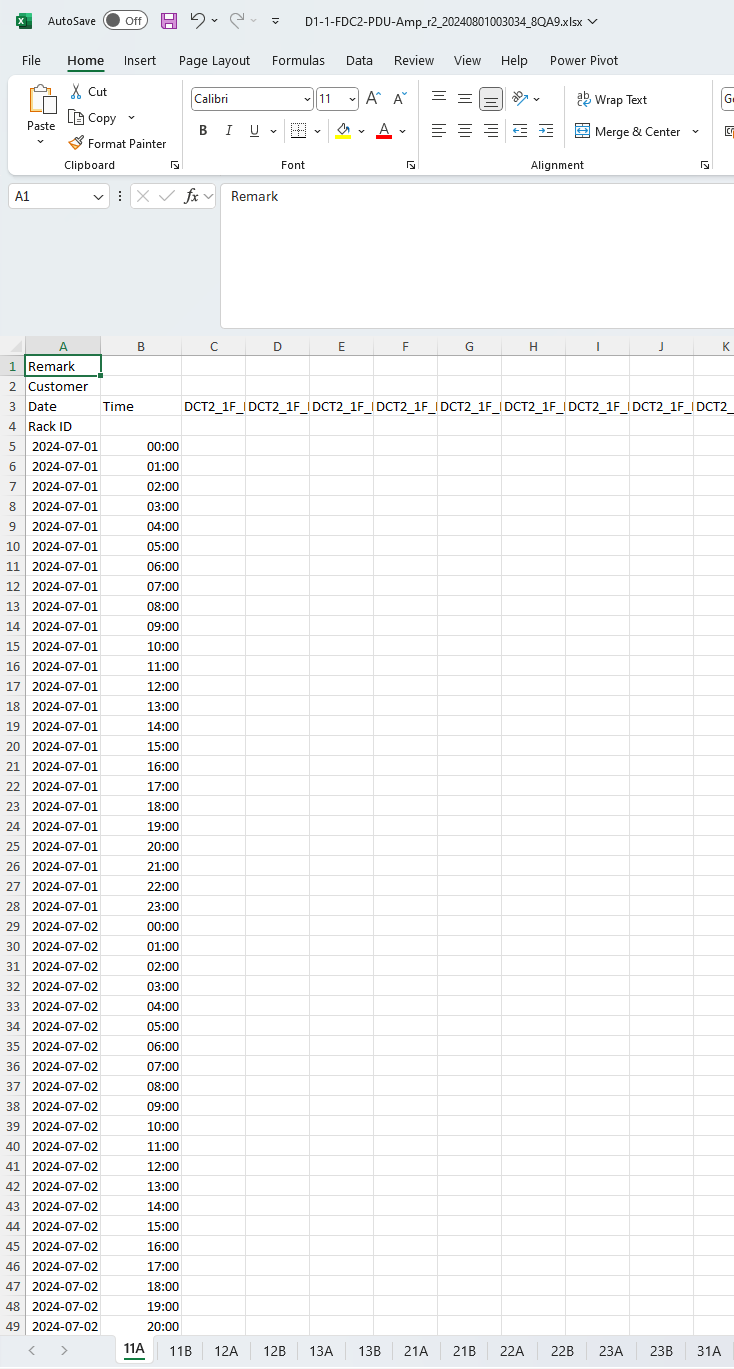Click the Cut button

tap(88, 92)
